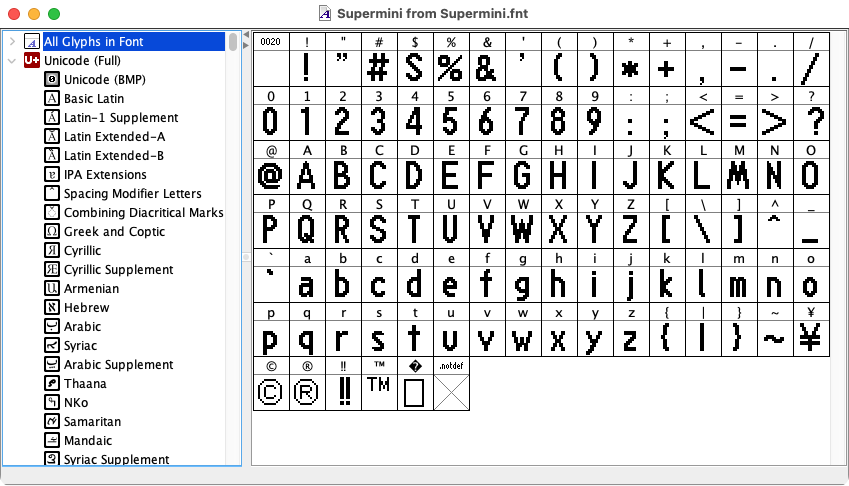Click the NKo block icon
This screenshot has width=849, height=486.
coord(52,402)
